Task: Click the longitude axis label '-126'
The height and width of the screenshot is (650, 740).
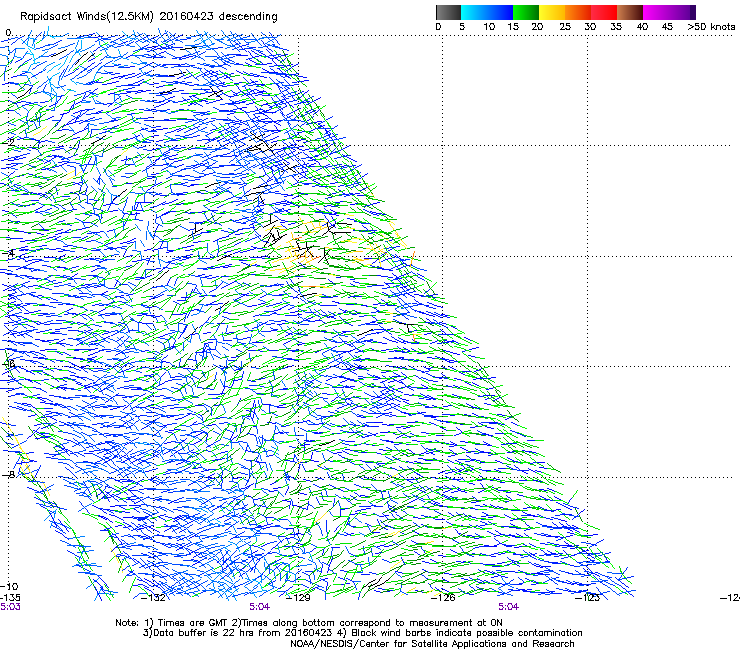Action: [x=443, y=598]
